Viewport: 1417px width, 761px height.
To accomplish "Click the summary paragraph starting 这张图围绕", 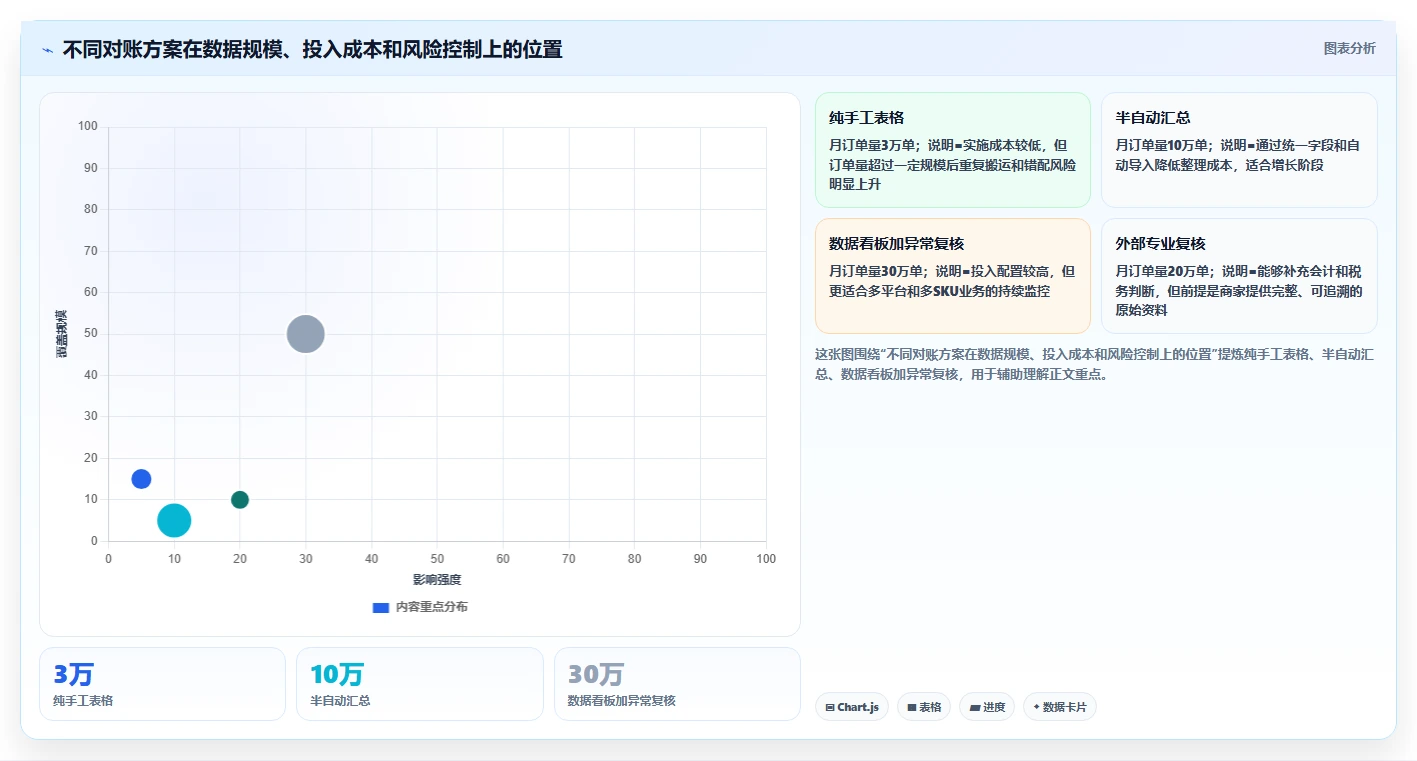I will click(1095, 365).
